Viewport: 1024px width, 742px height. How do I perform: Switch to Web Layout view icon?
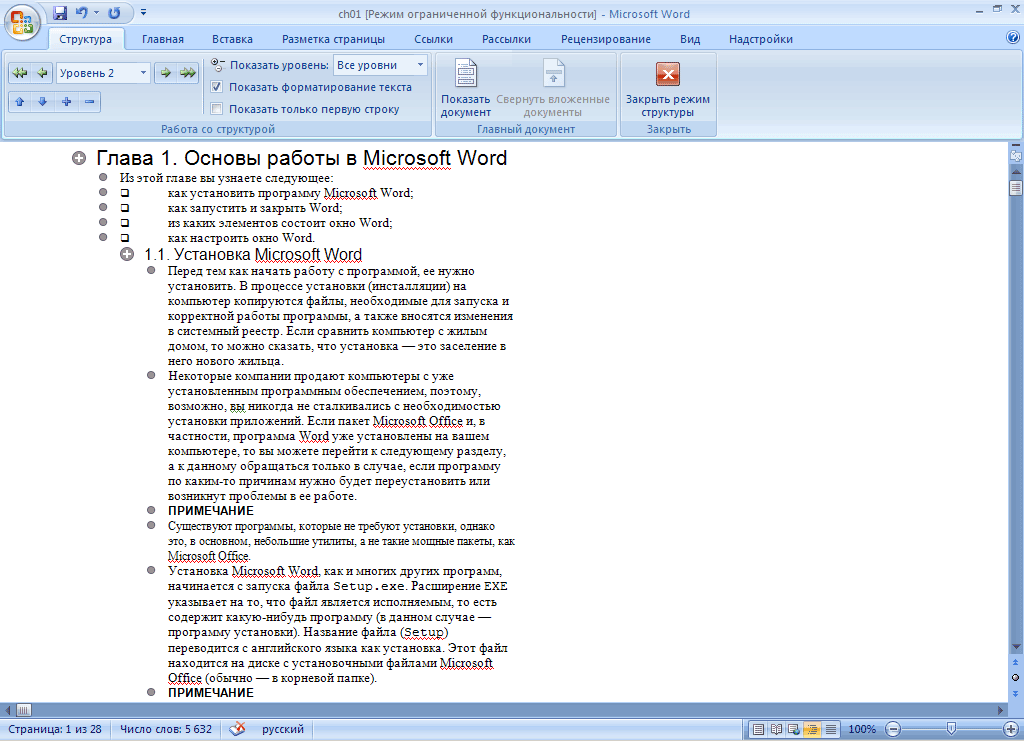click(x=794, y=730)
